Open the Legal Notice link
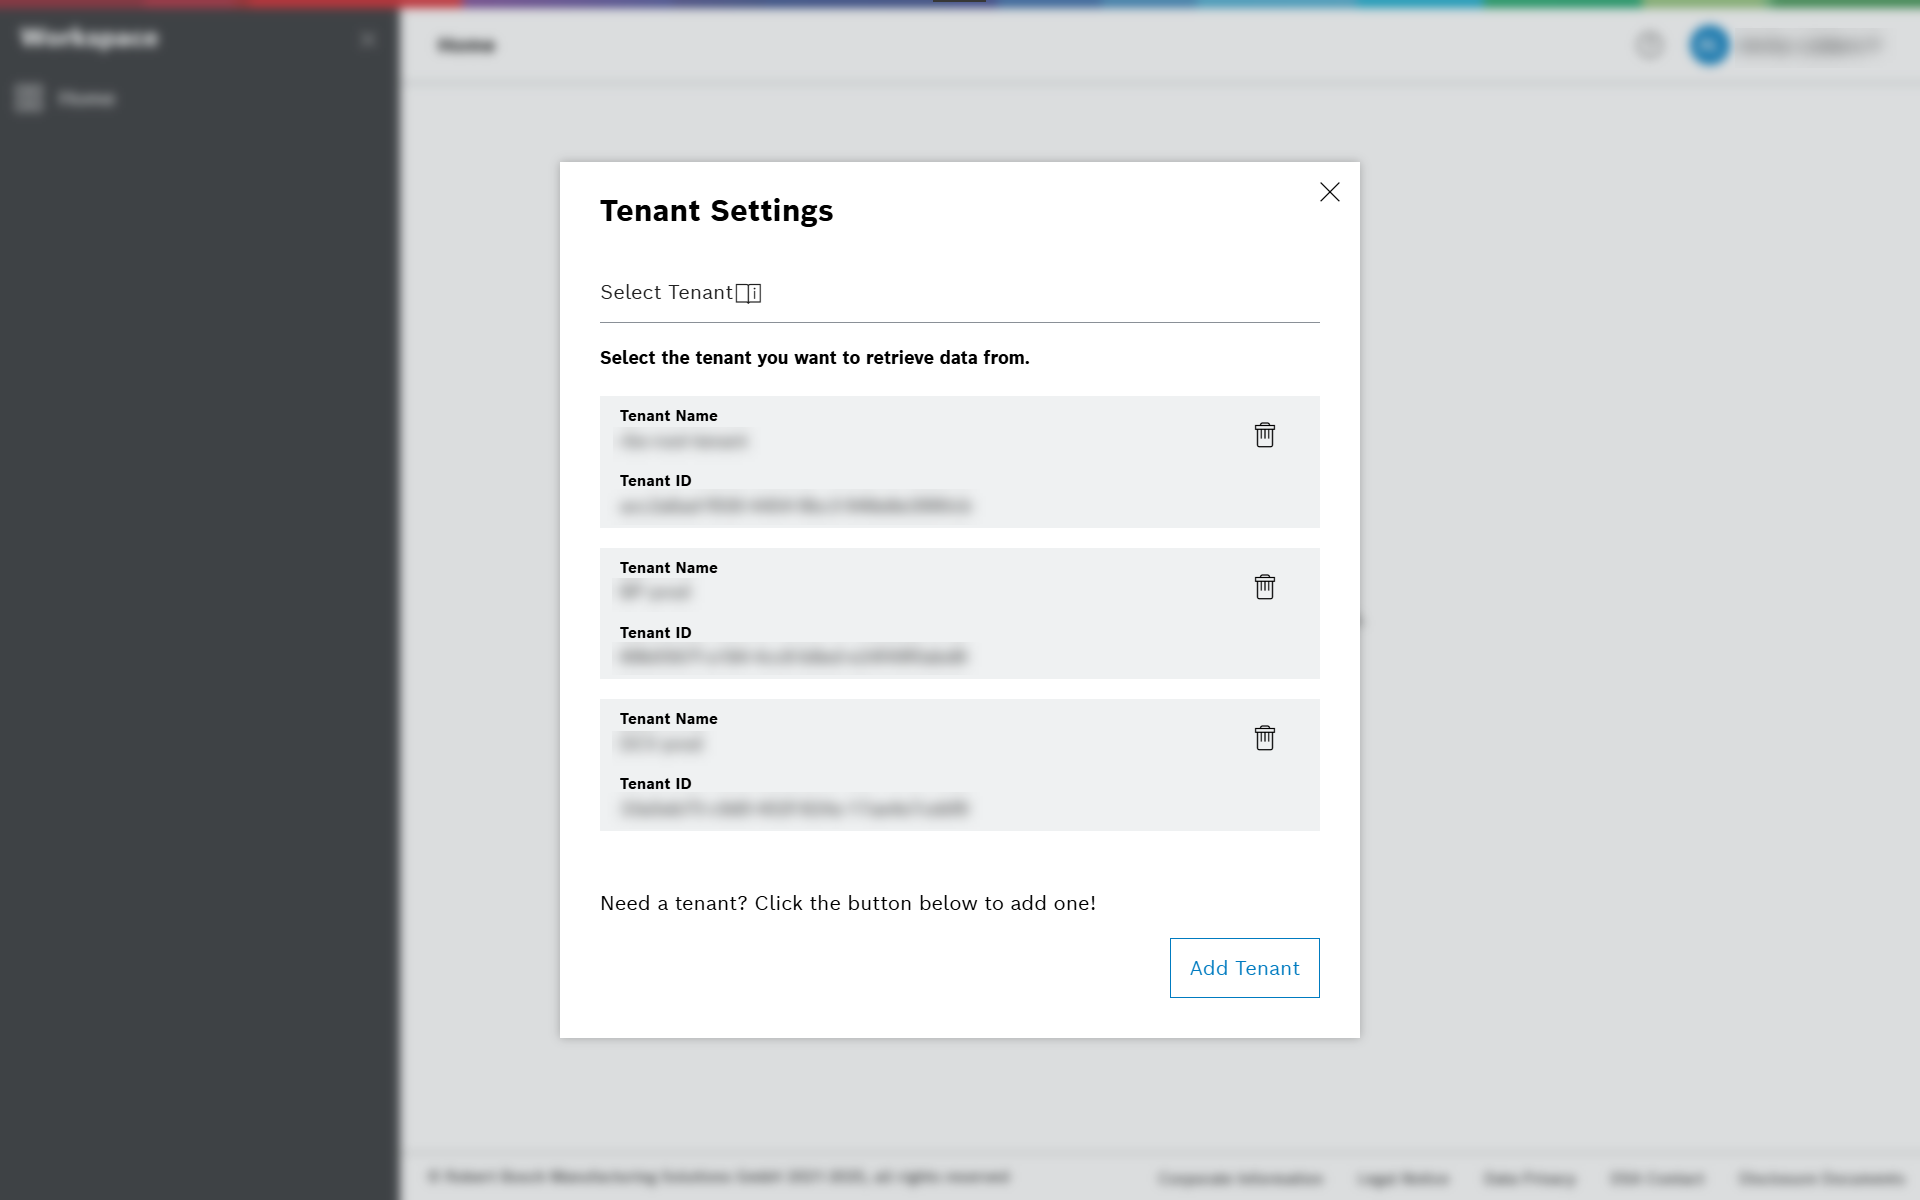 1402,1178
